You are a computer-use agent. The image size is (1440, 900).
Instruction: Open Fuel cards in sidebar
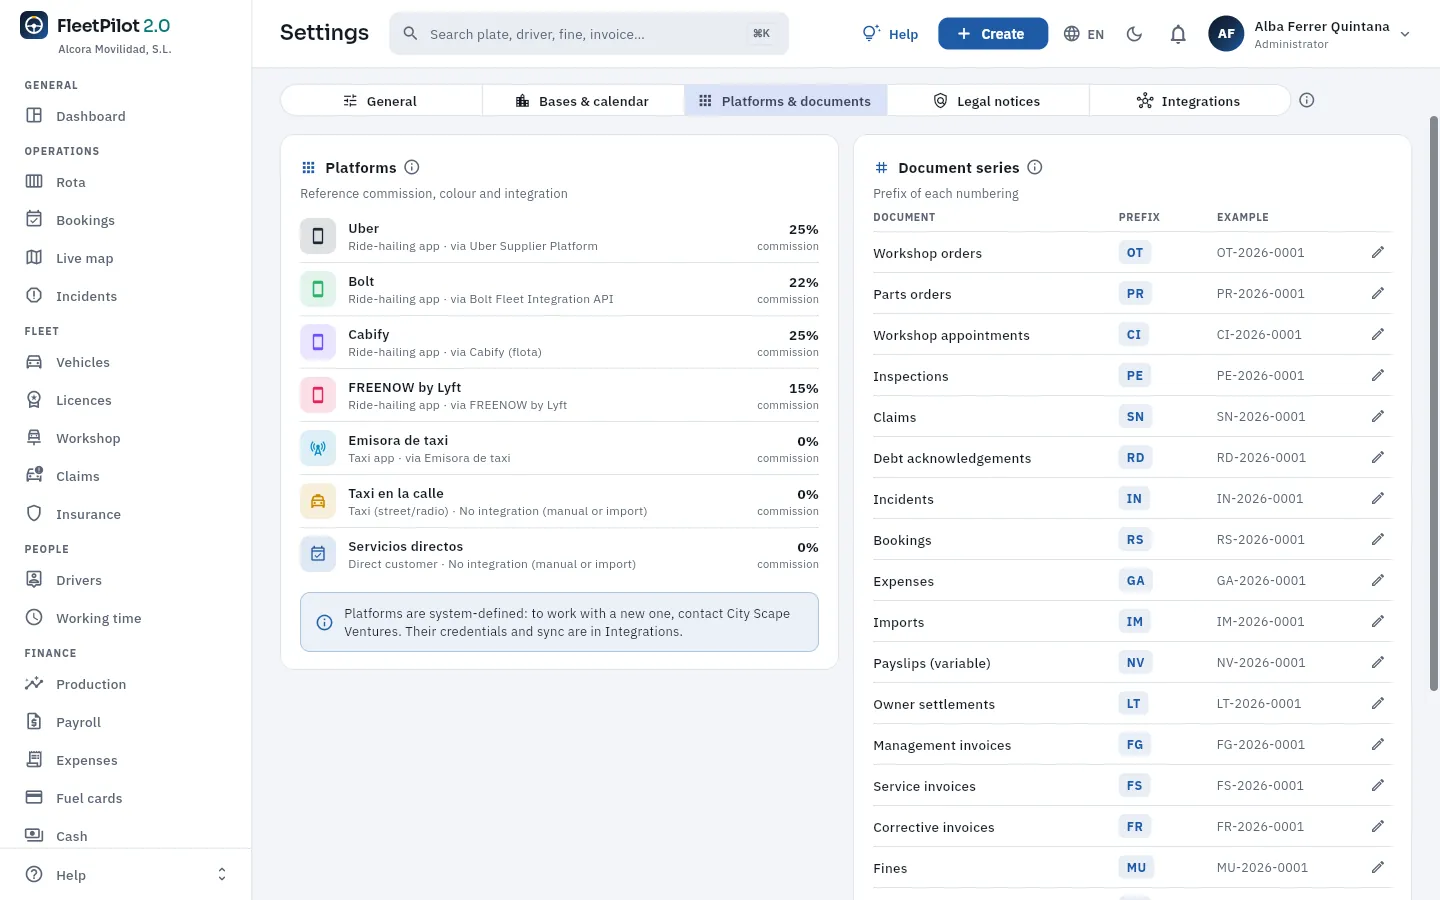coord(126,798)
